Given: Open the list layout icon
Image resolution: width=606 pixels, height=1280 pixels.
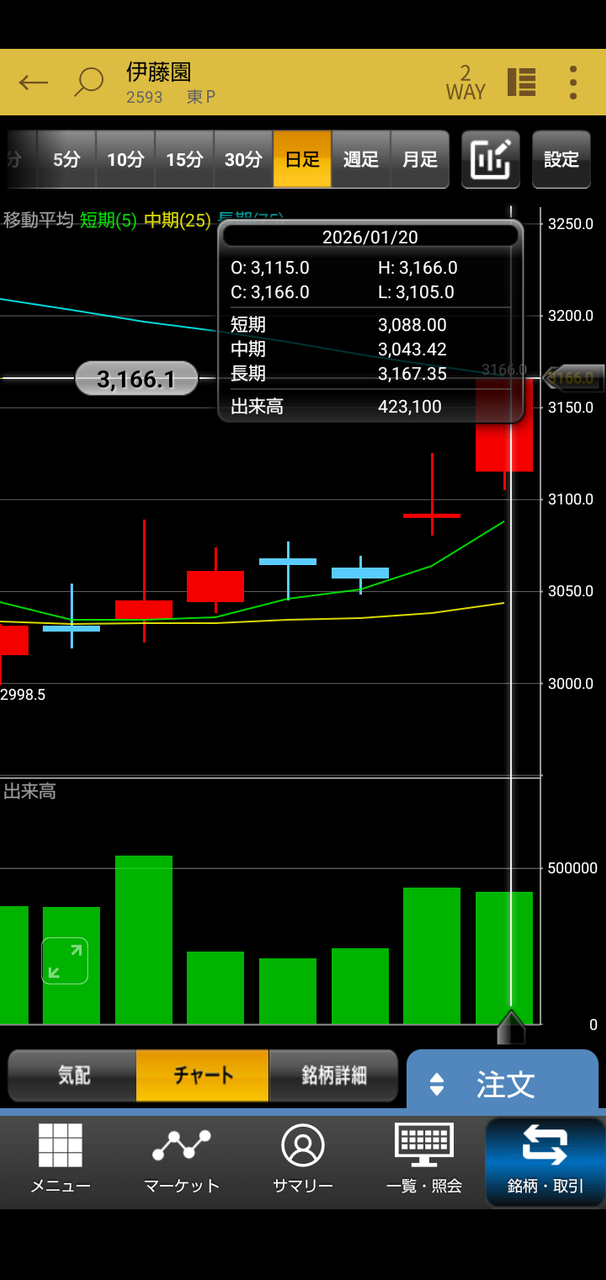Looking at the screenshot, I should point(521,82).
